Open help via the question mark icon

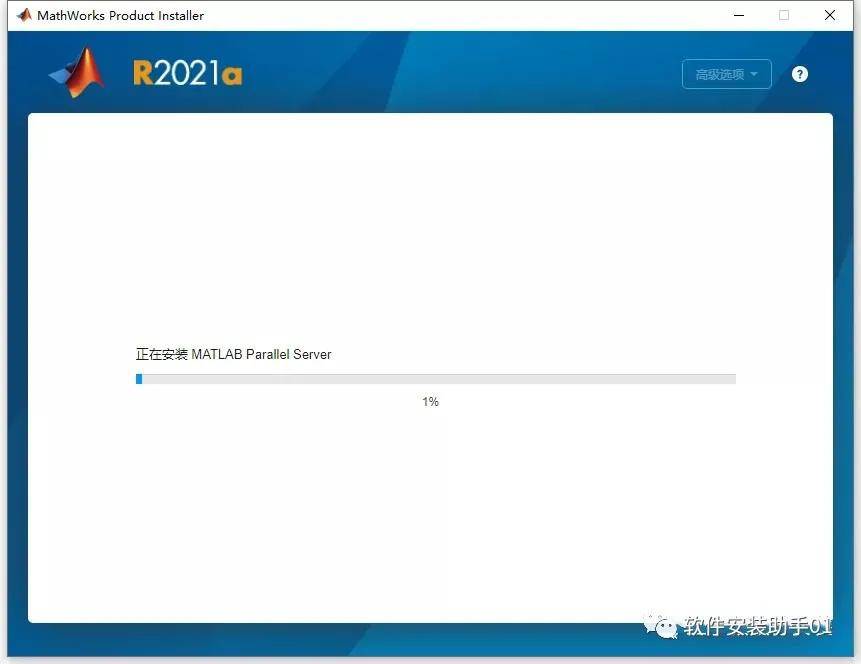800,74
